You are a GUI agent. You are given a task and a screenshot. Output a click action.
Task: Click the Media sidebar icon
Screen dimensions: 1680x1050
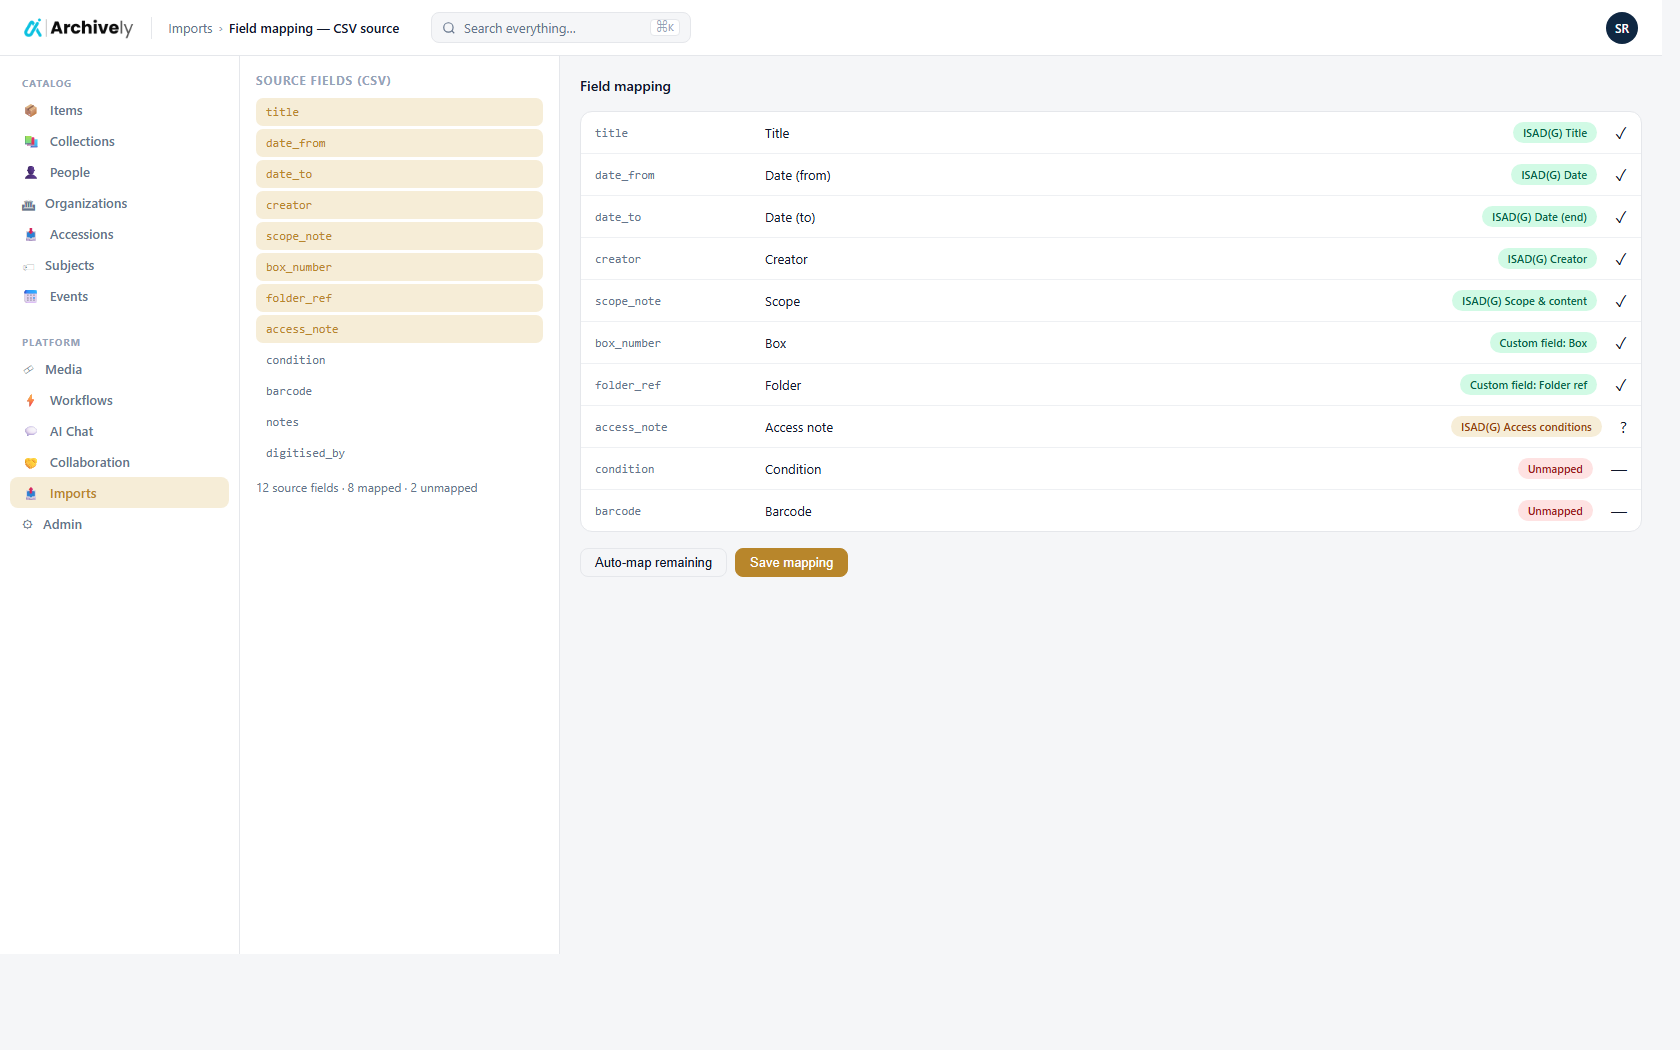29,370
